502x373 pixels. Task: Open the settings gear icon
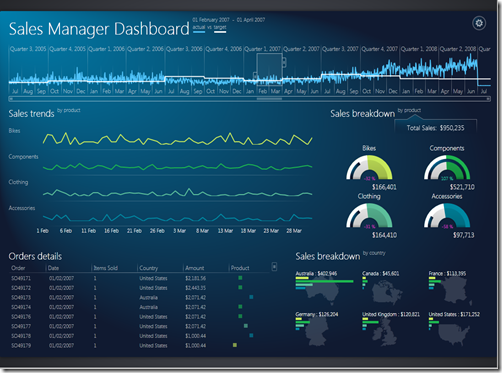(x=479, y=23)
